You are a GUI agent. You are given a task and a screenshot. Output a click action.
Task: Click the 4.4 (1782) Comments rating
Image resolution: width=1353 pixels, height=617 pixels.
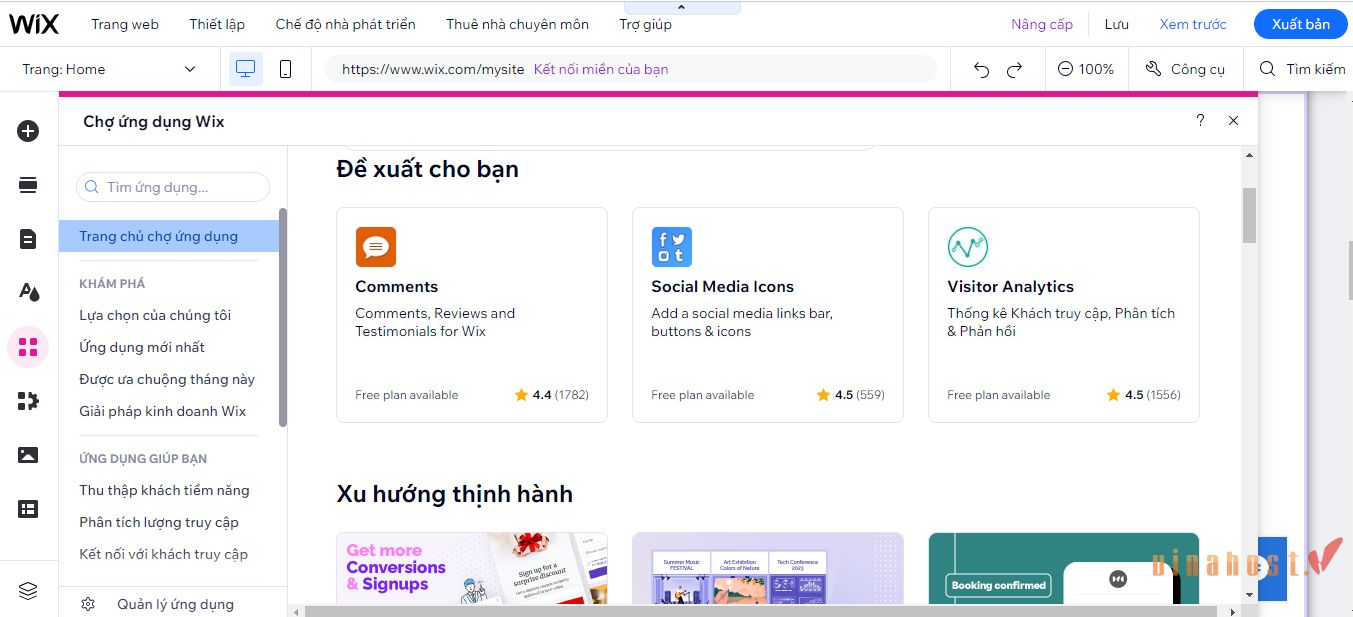[552, 395]
